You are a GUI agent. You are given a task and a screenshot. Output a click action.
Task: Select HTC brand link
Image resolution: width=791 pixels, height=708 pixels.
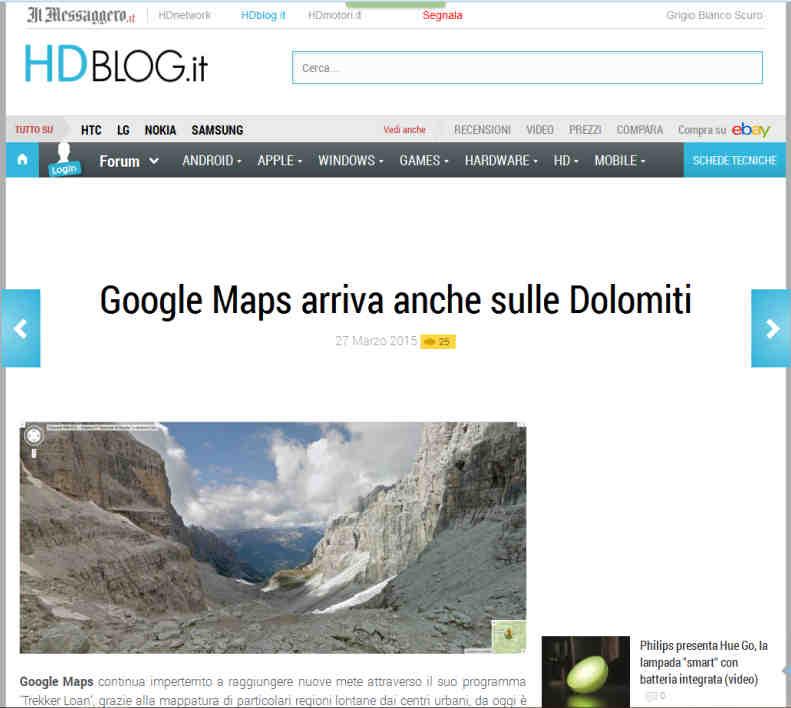91,130
